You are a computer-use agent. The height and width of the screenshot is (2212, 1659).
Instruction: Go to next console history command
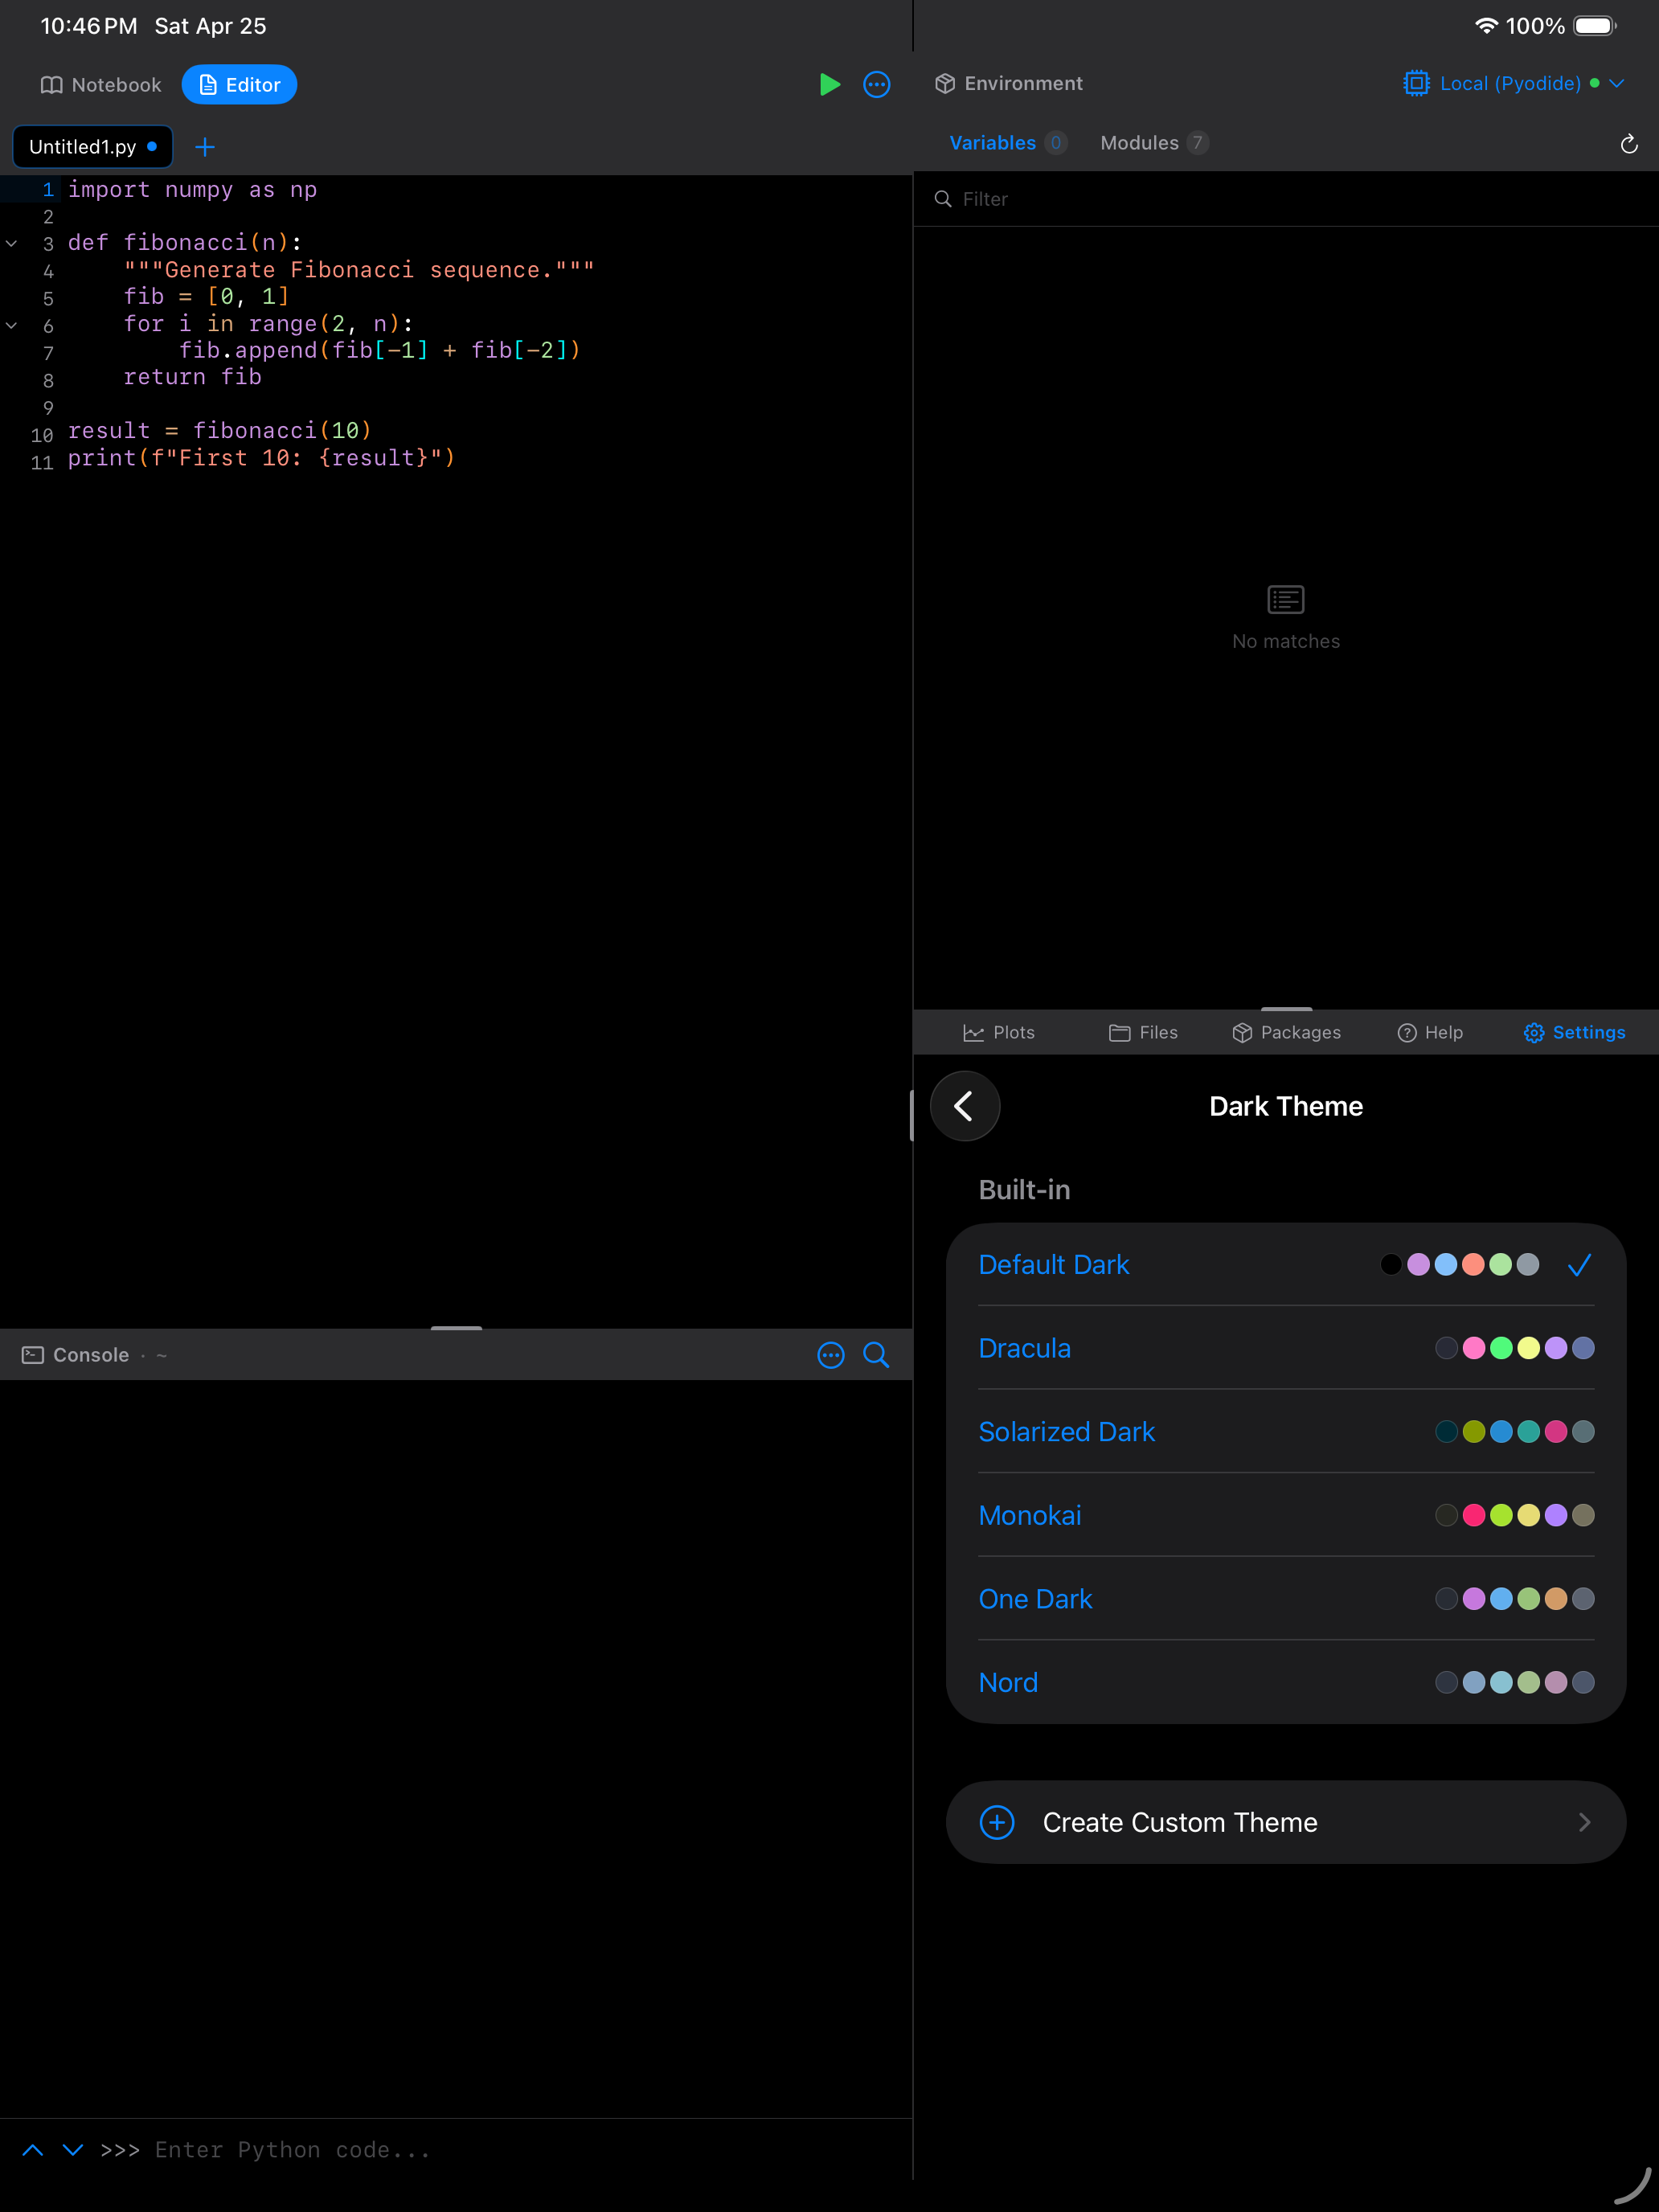[x=73, y=2150]
